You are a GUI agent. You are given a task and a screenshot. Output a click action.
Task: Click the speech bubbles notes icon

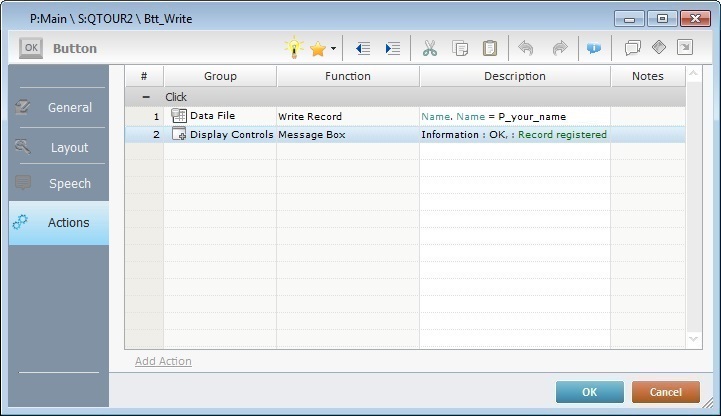[x=632, y=48]
